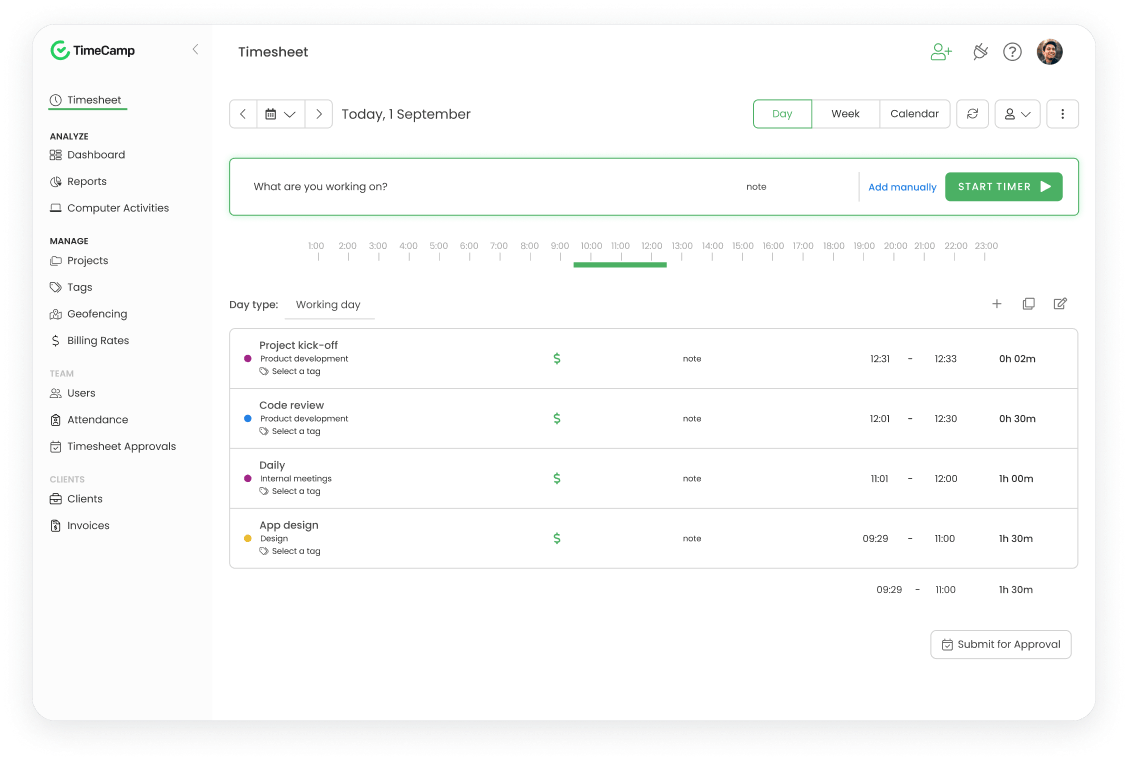Toggle billable status on the Code review entry

click(557, 418)
